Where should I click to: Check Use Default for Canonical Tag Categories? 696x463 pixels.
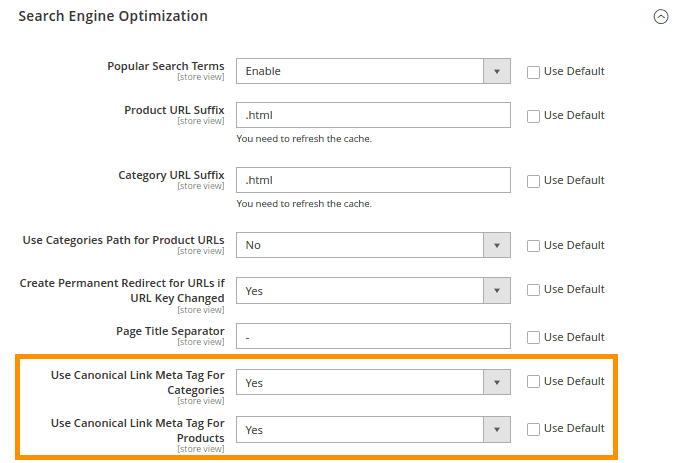[533, 382]
